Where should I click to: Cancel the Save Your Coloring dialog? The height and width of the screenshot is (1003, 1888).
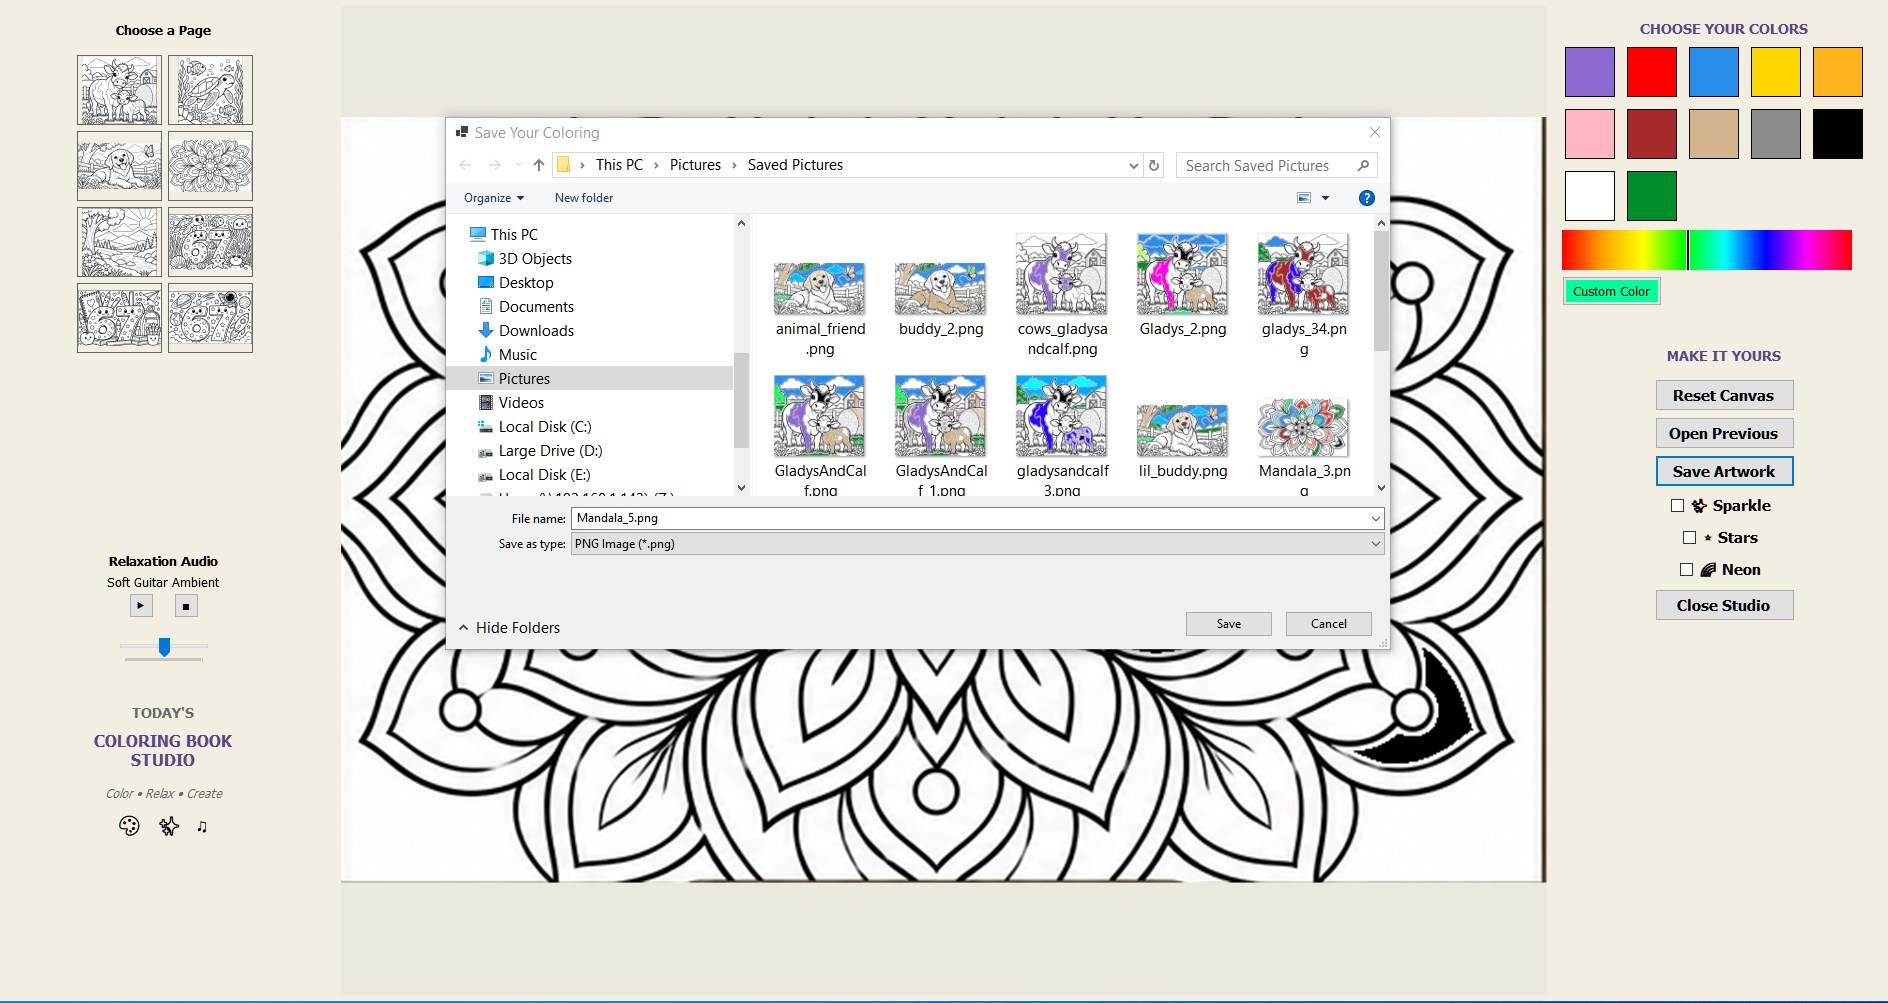pos(1329,624)
